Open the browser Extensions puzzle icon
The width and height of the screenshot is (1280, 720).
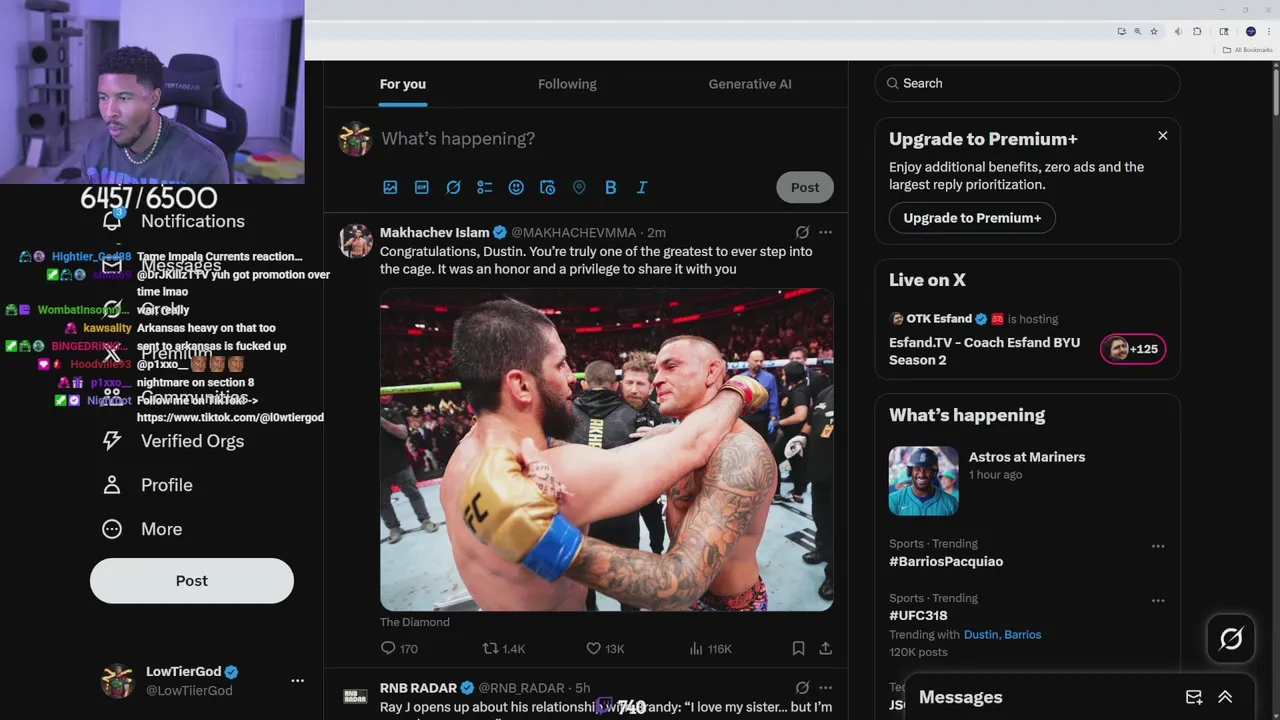pyautogui.click(x=1197, y=32)
